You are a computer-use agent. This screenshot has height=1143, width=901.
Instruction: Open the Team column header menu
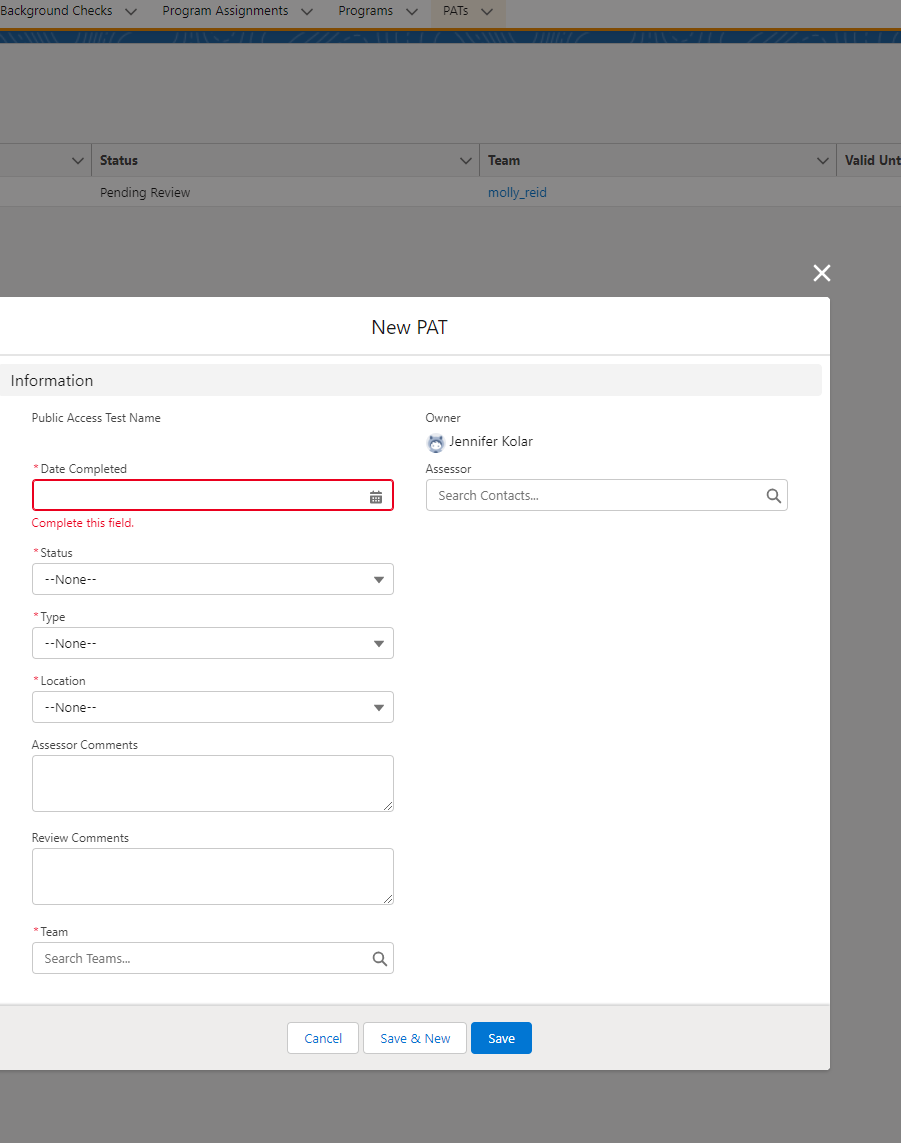coord(822,160)
